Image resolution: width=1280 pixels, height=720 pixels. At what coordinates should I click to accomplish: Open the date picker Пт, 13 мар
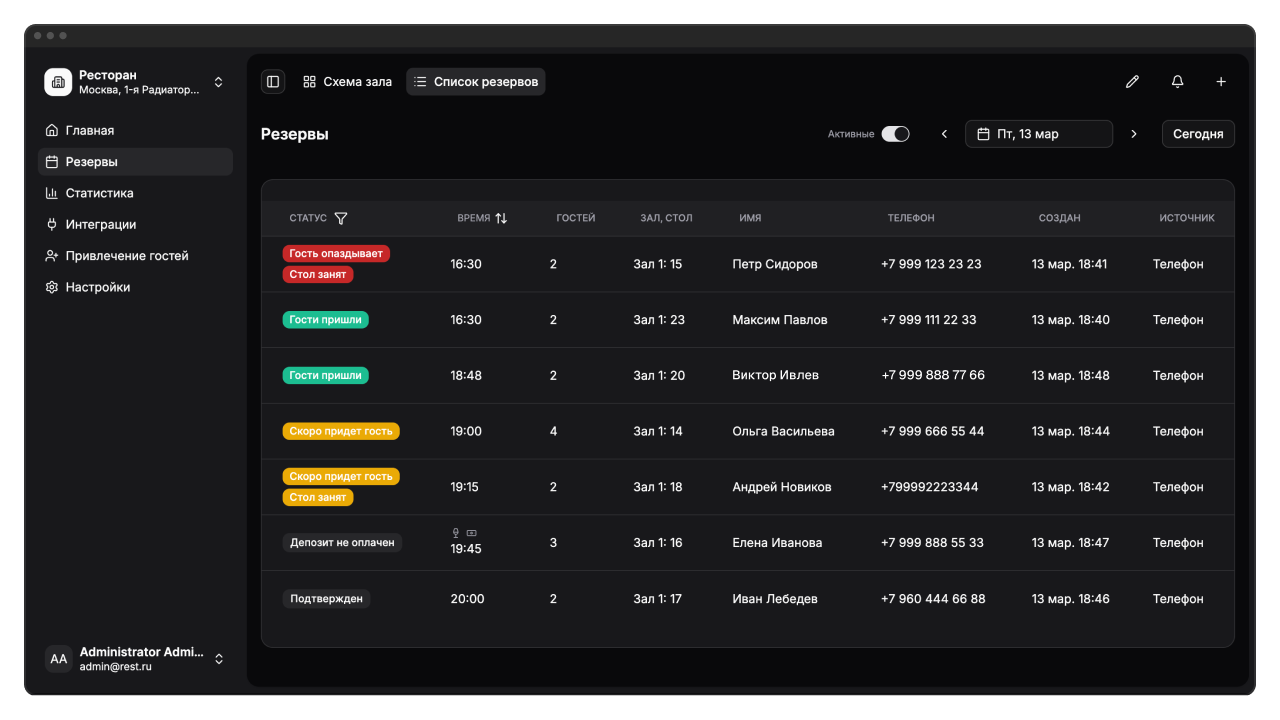click(1038, 134)
